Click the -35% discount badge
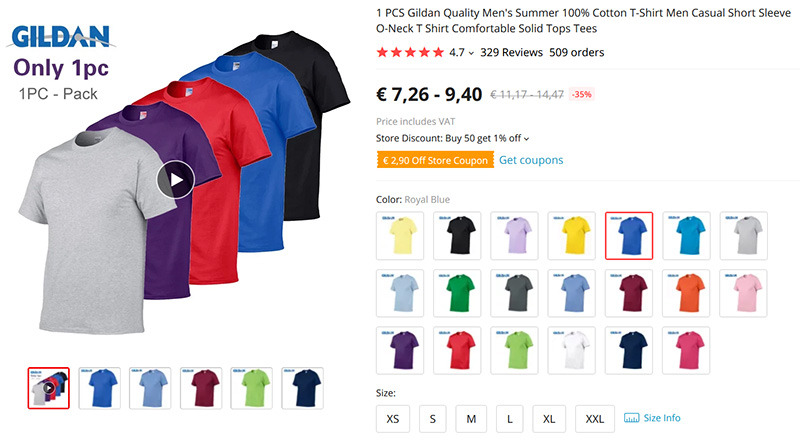 click(582, 94)
